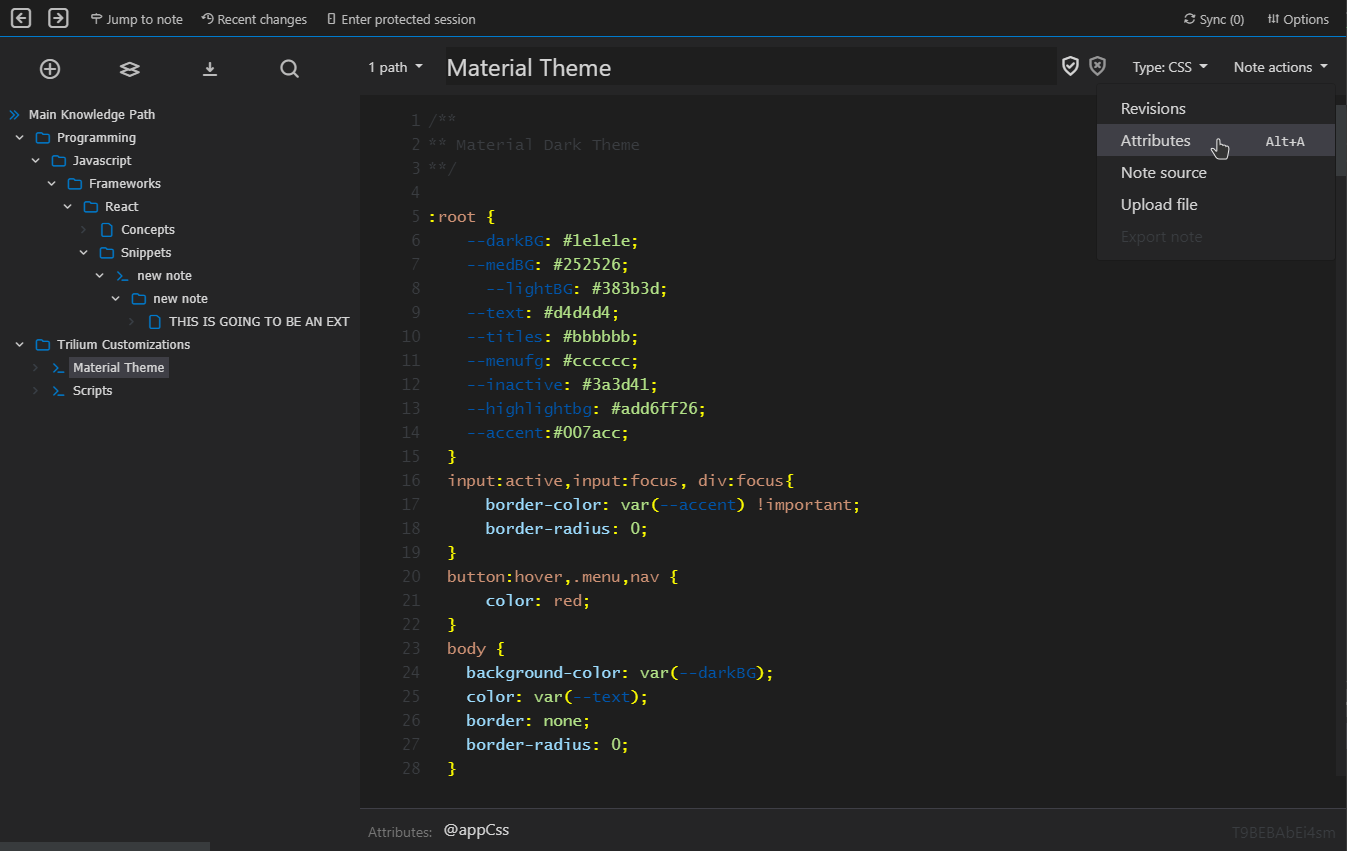
Task: Click Enter protected session
Action: 401,19
